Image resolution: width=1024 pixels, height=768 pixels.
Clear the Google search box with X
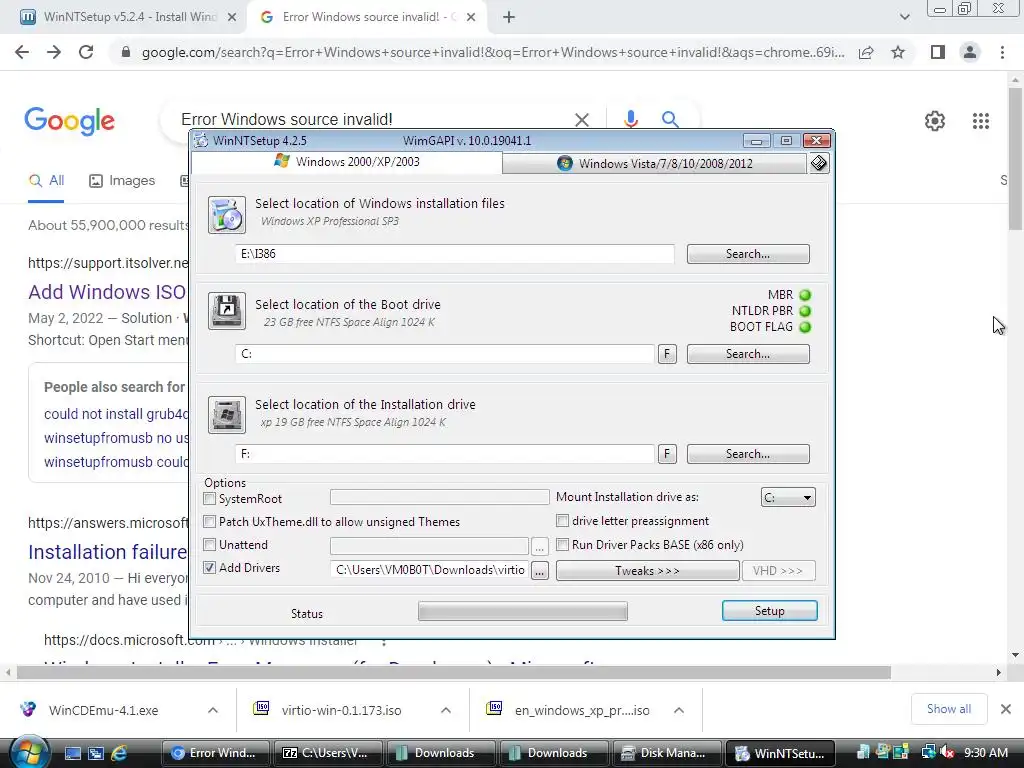pos(581,120)
